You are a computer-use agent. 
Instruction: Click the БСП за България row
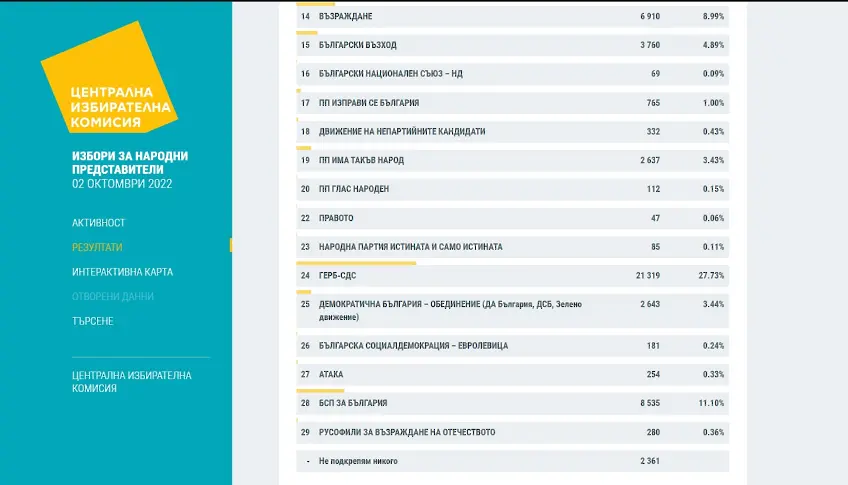(512, 403)
